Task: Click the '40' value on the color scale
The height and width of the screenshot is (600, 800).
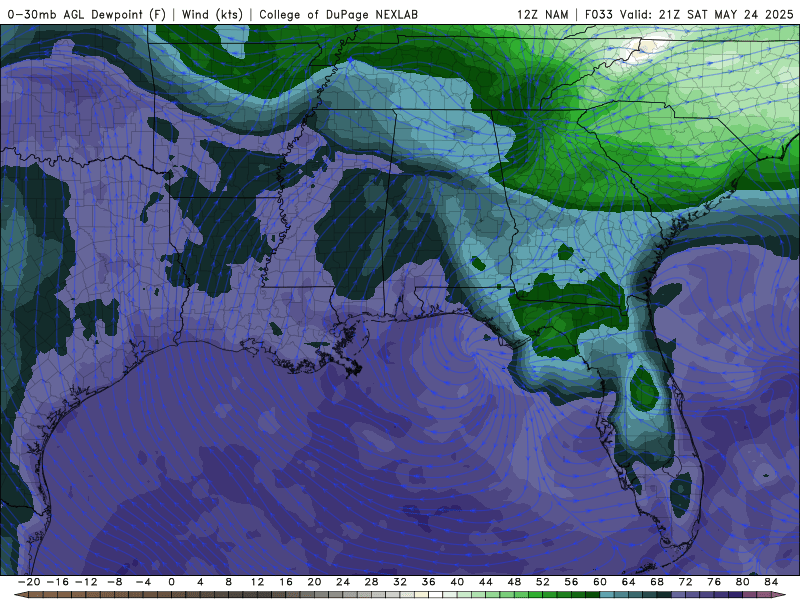Action: 457,582
